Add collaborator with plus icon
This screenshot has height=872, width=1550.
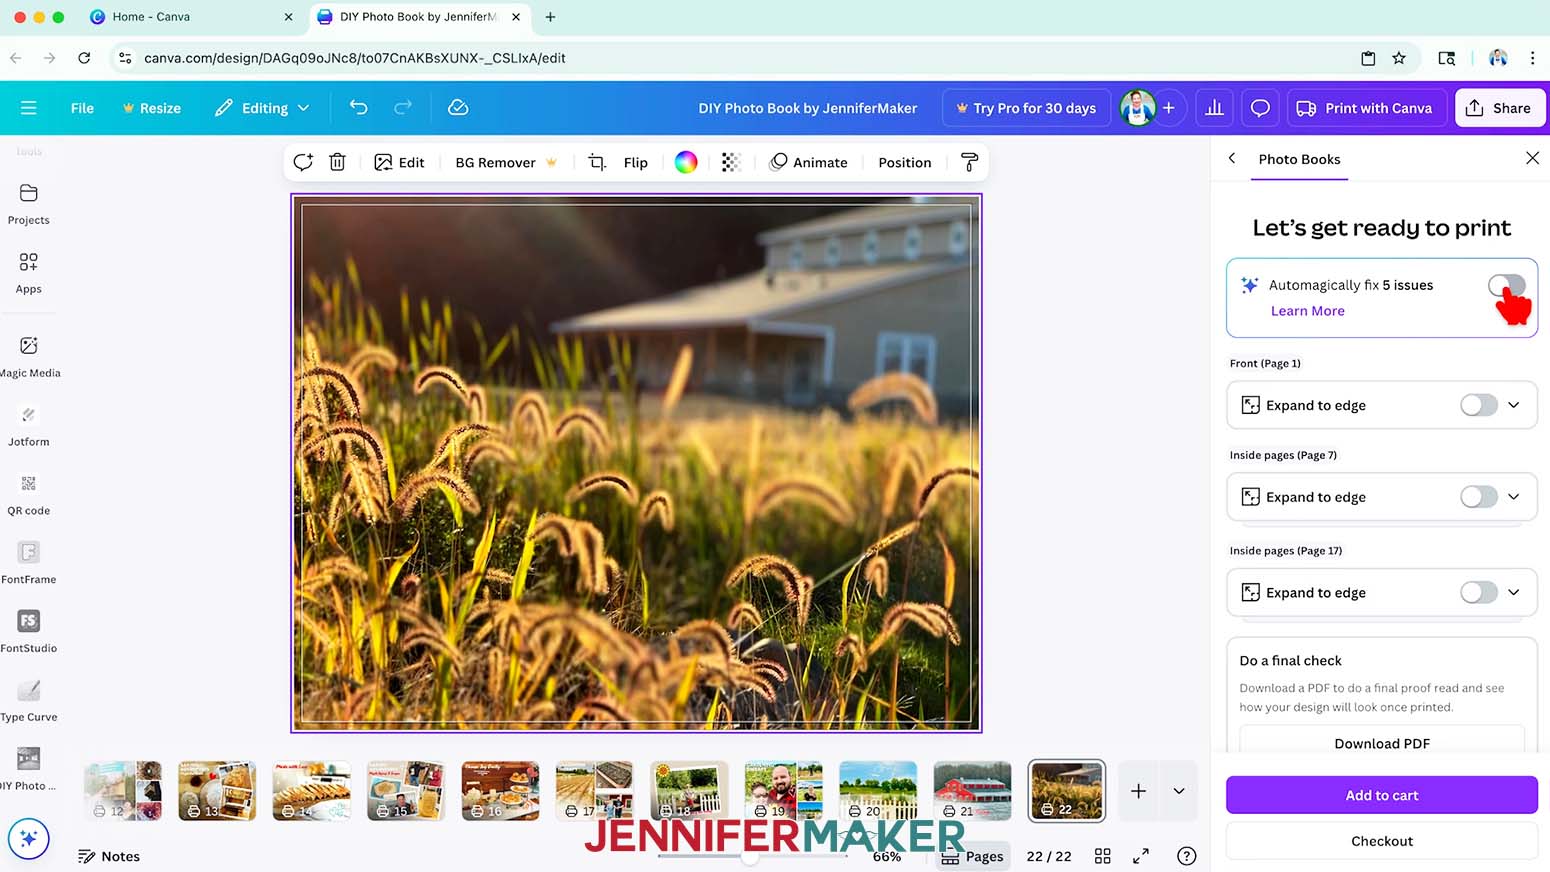pos(1168,108)
